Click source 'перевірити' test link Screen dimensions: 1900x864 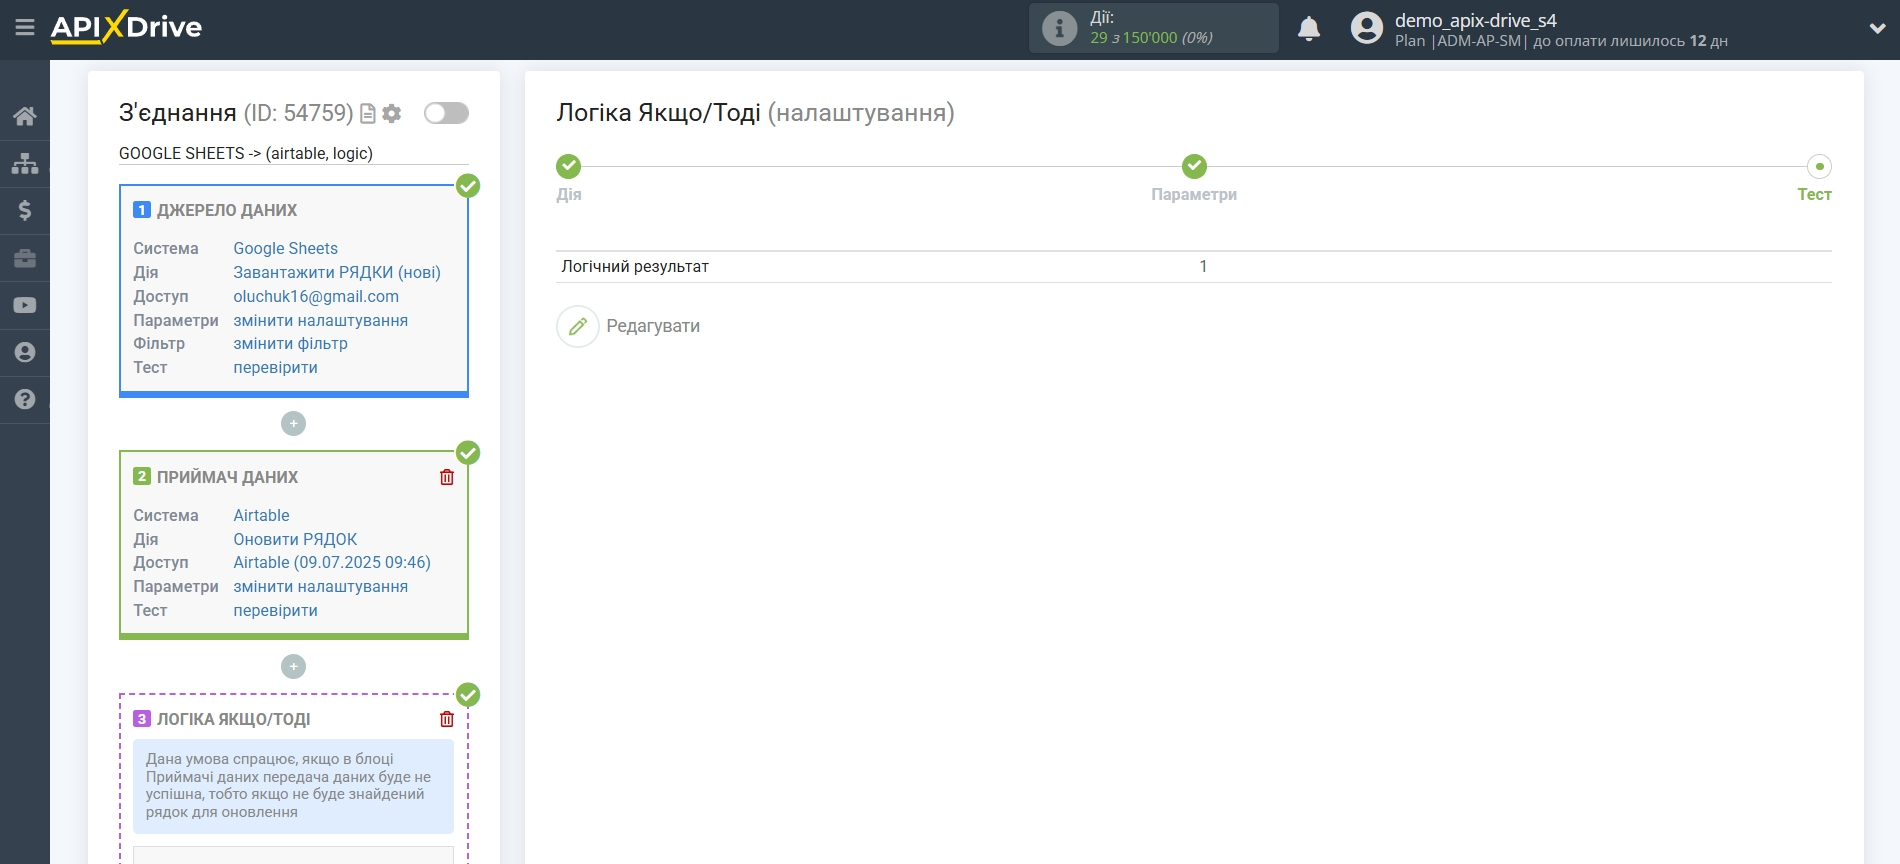pos(275,367)
